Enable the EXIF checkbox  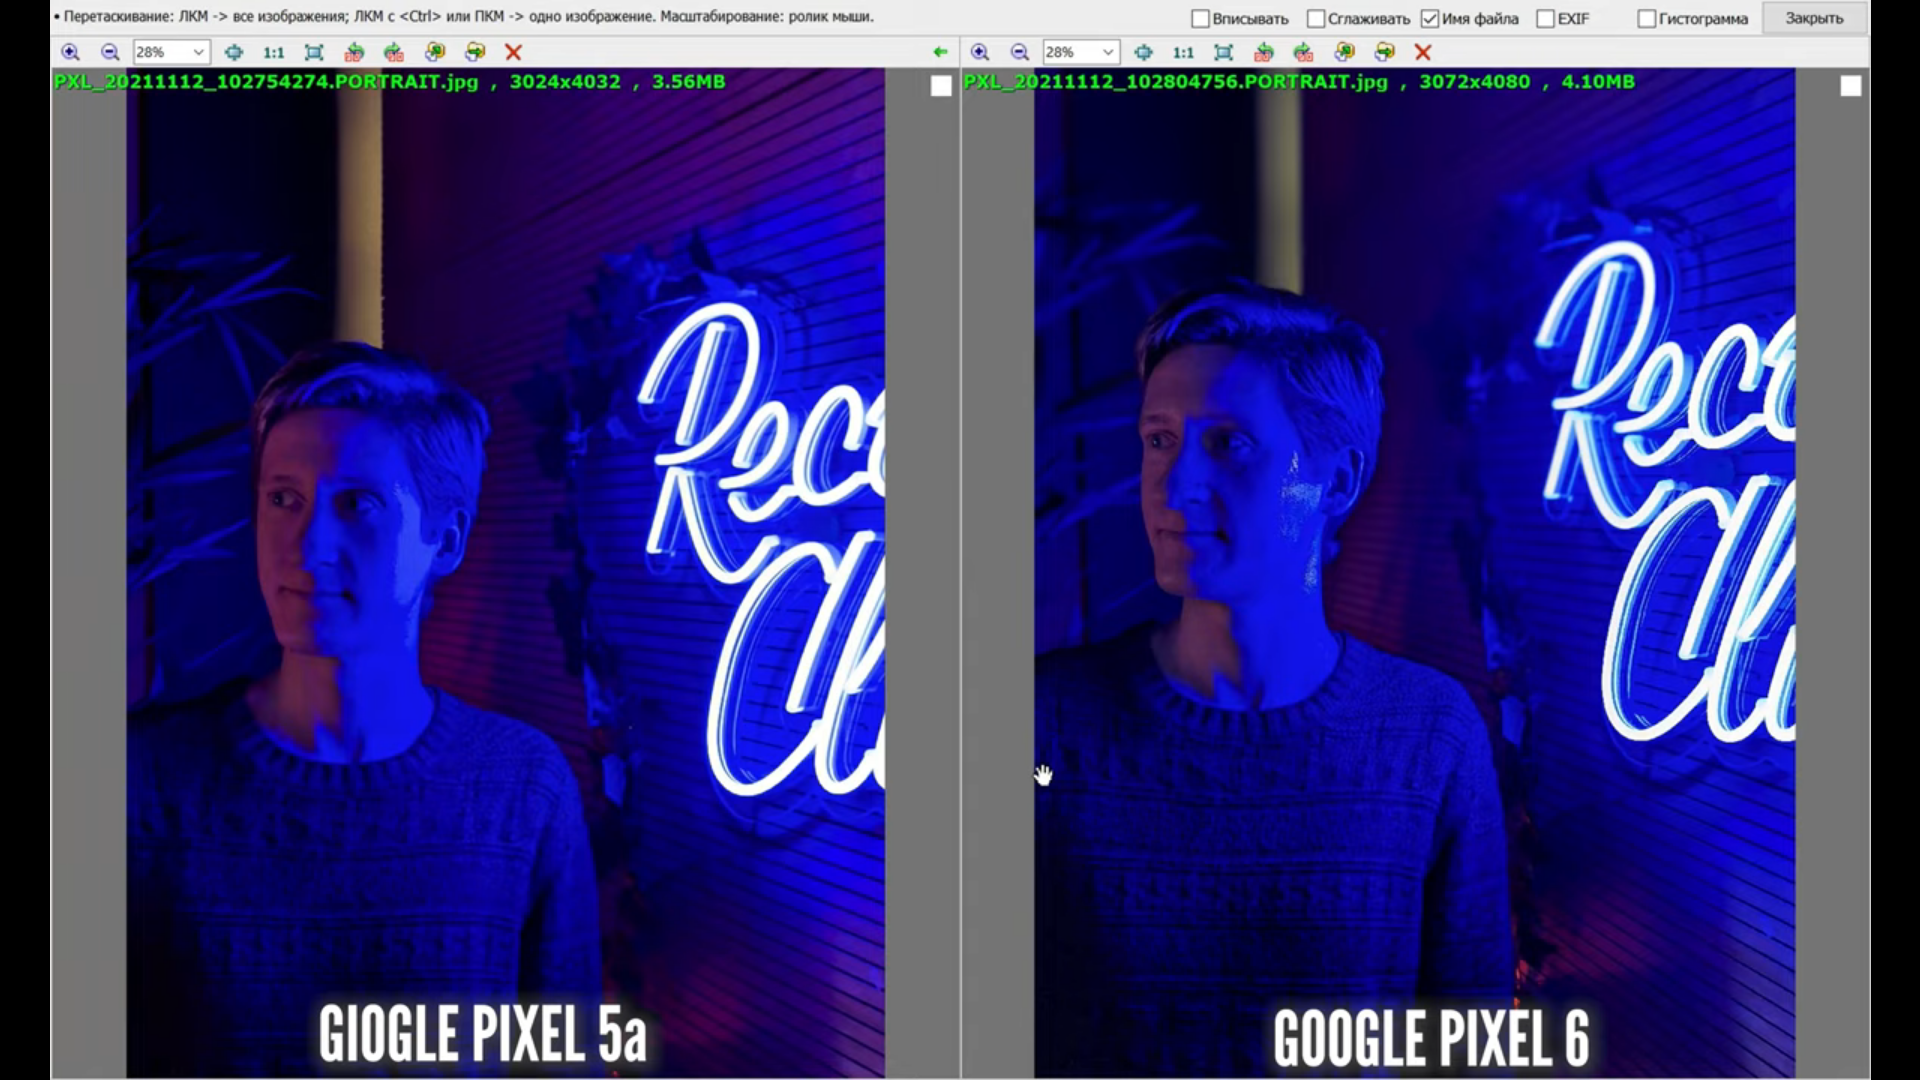[x=1546, y=19]
